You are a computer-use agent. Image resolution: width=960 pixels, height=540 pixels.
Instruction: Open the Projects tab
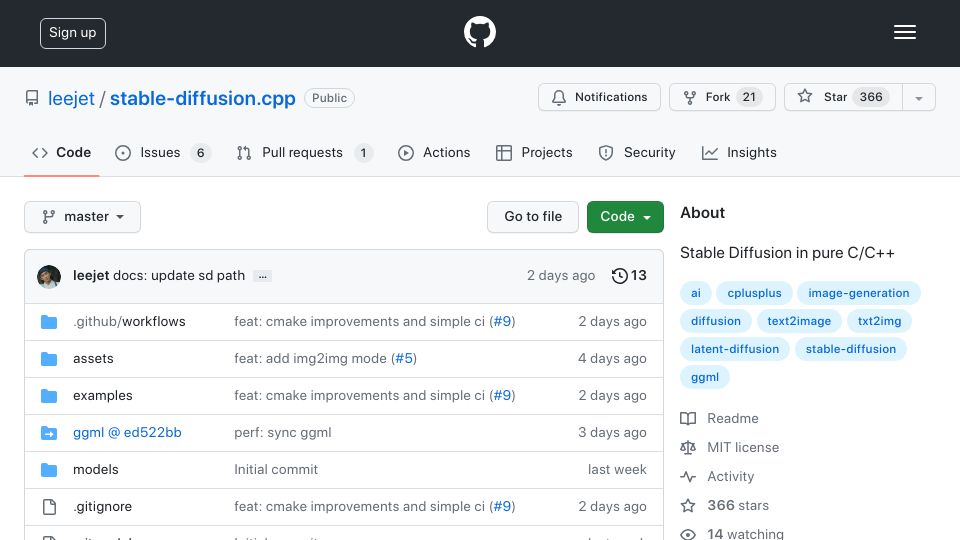[534, 152]
